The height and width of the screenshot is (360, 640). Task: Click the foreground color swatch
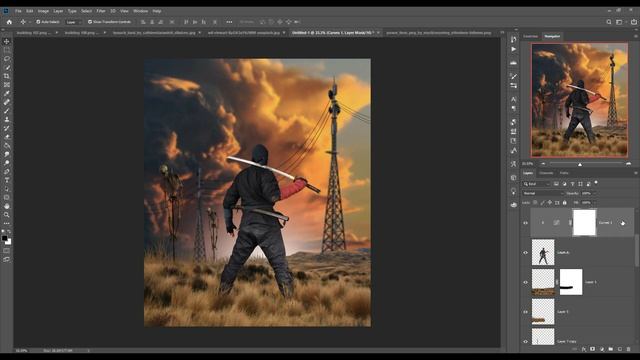pyautogui.click(x=4, y=238)
